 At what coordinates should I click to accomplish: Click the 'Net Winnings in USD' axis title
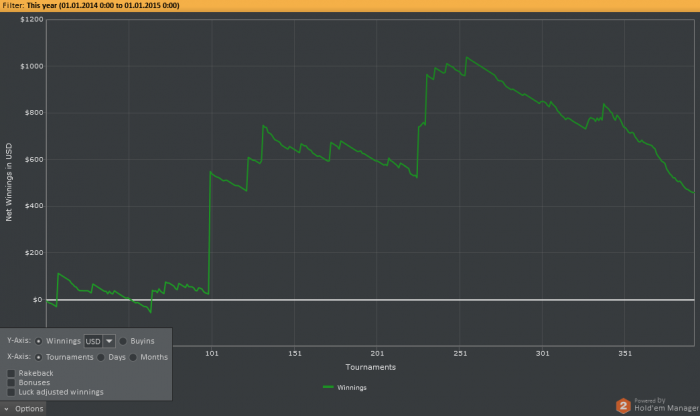click(8, 182)
